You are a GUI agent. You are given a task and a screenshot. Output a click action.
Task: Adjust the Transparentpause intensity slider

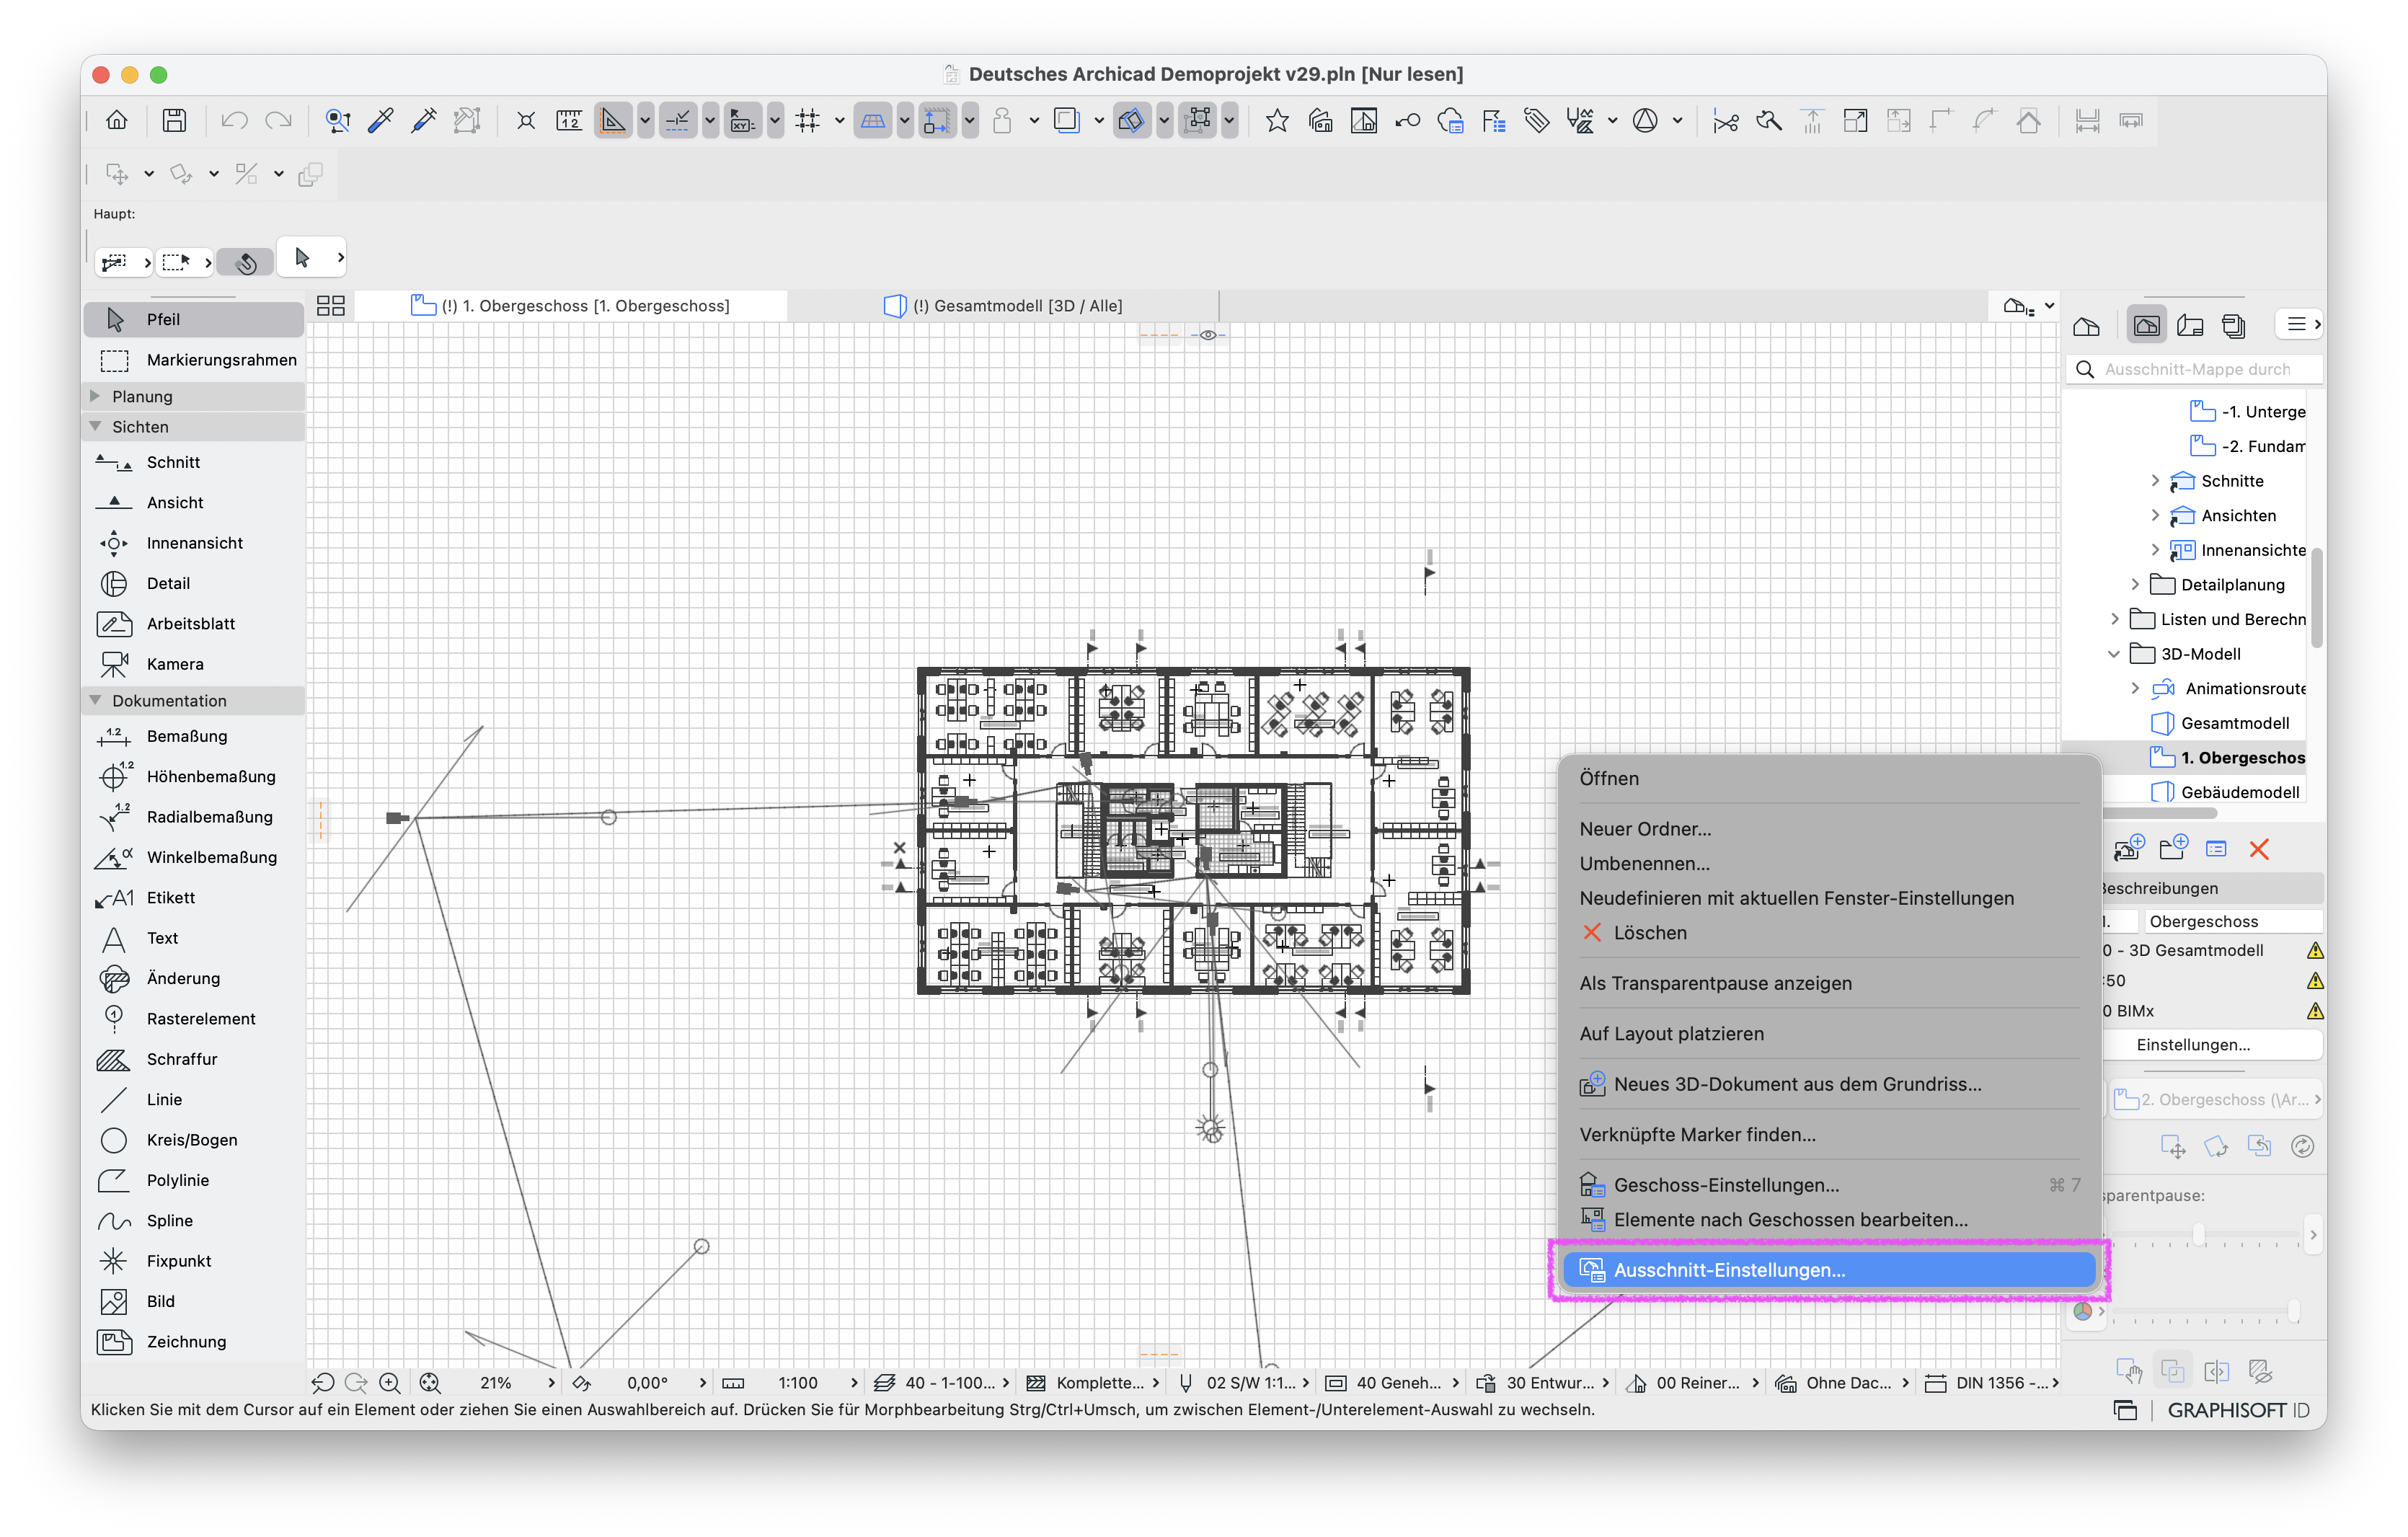[2198, 1236]
